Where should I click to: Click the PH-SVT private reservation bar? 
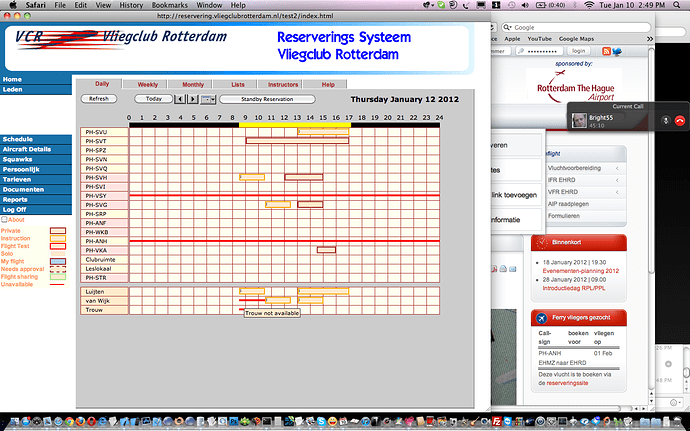click(297, 141)
